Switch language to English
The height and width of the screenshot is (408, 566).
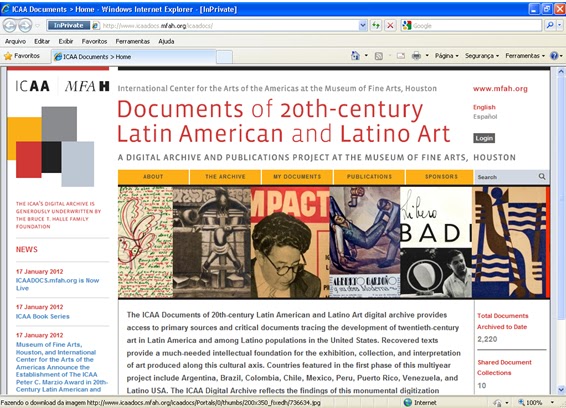pos(484,107)
